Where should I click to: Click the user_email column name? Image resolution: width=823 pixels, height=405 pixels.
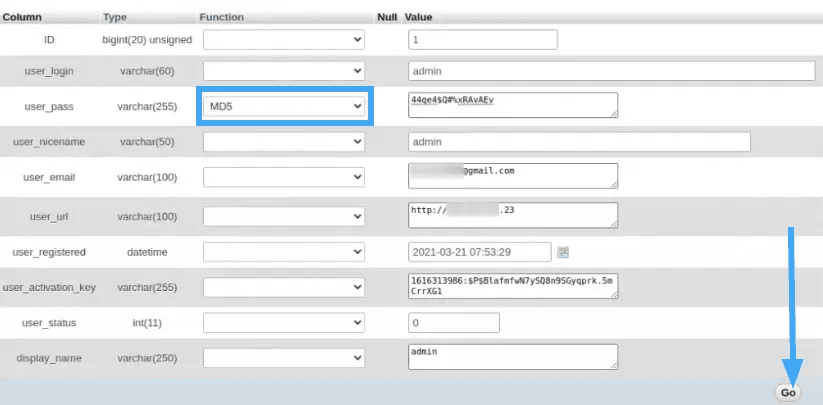(49, 177)
